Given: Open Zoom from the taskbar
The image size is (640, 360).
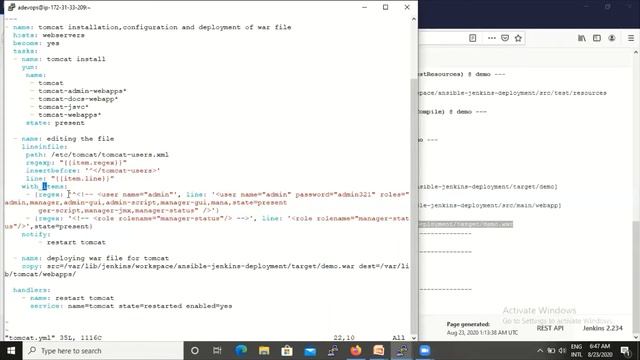Looking at the screenshot, I should tap(424, 351).
